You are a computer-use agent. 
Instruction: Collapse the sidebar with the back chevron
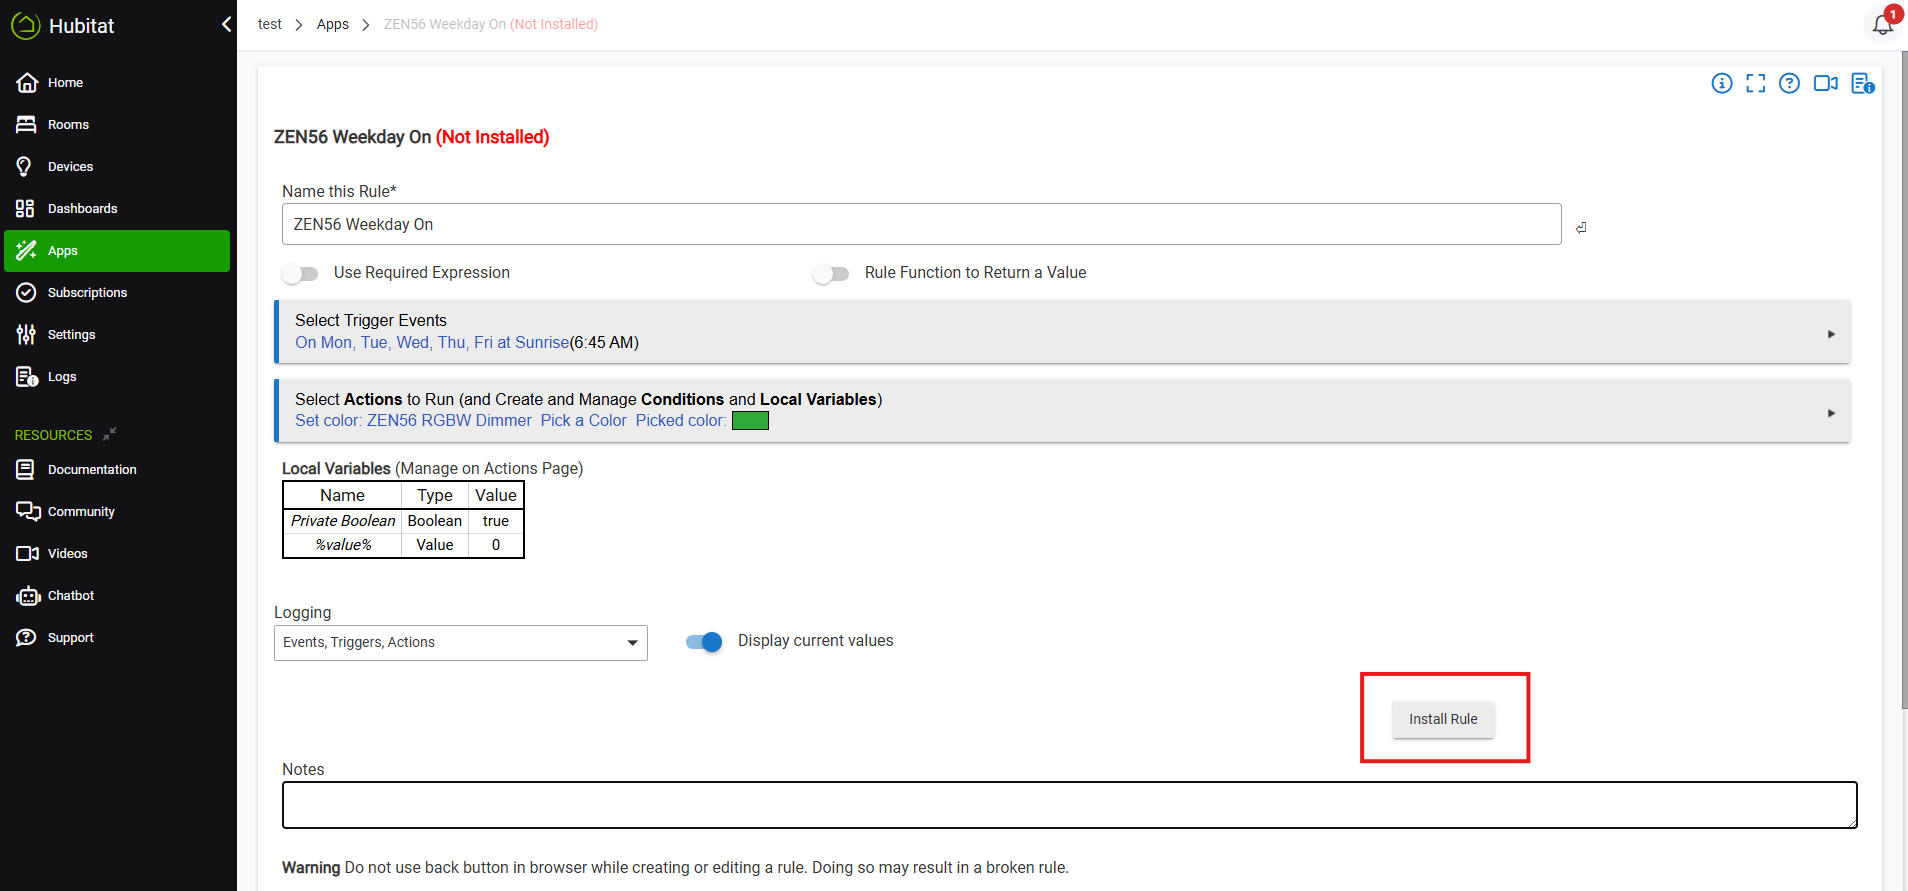pos(226,25)
